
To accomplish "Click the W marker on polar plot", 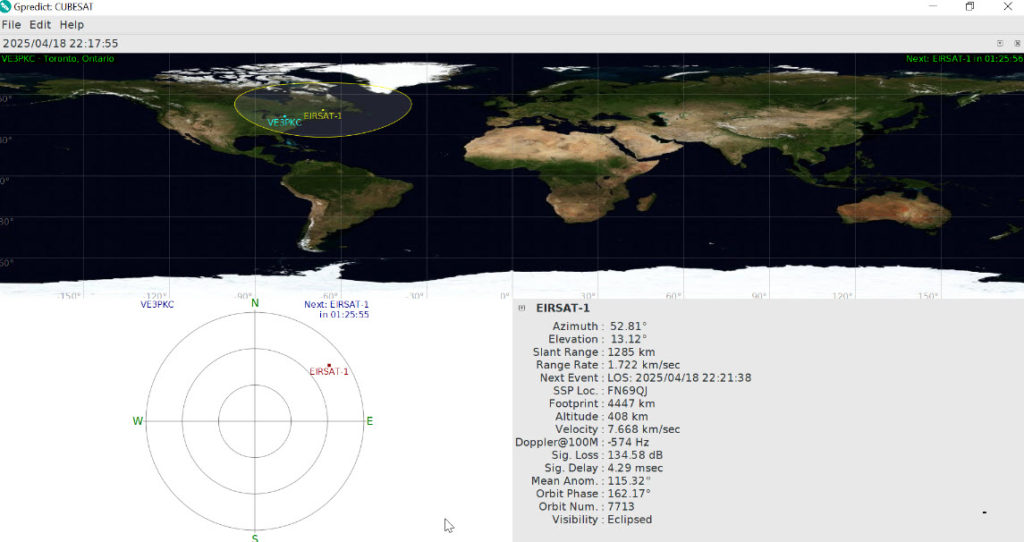I will pos(138,421).
